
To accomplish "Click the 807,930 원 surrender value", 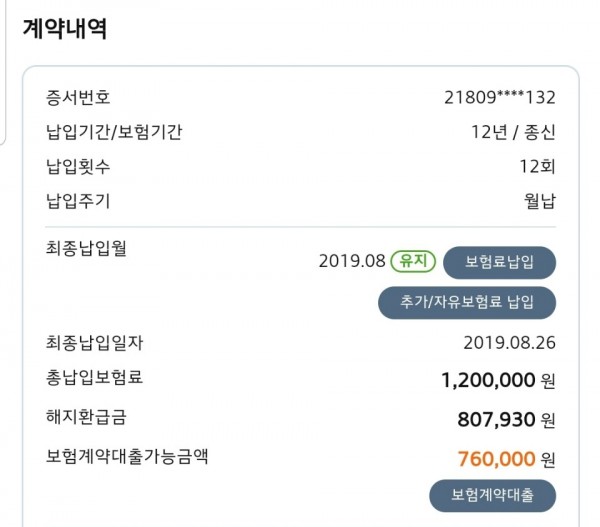I will click(x=506, y=419).
